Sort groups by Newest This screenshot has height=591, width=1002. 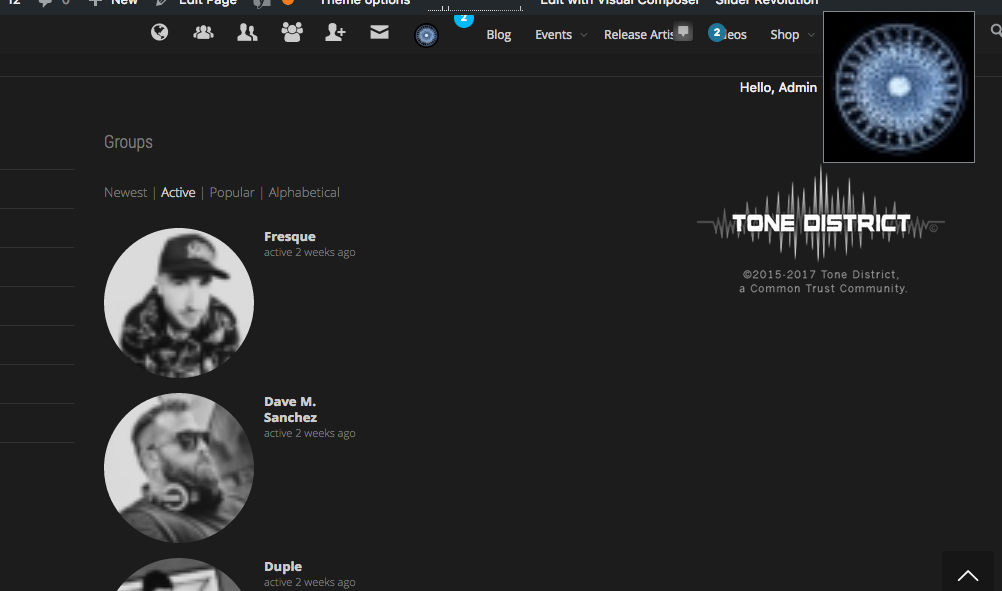125,192
